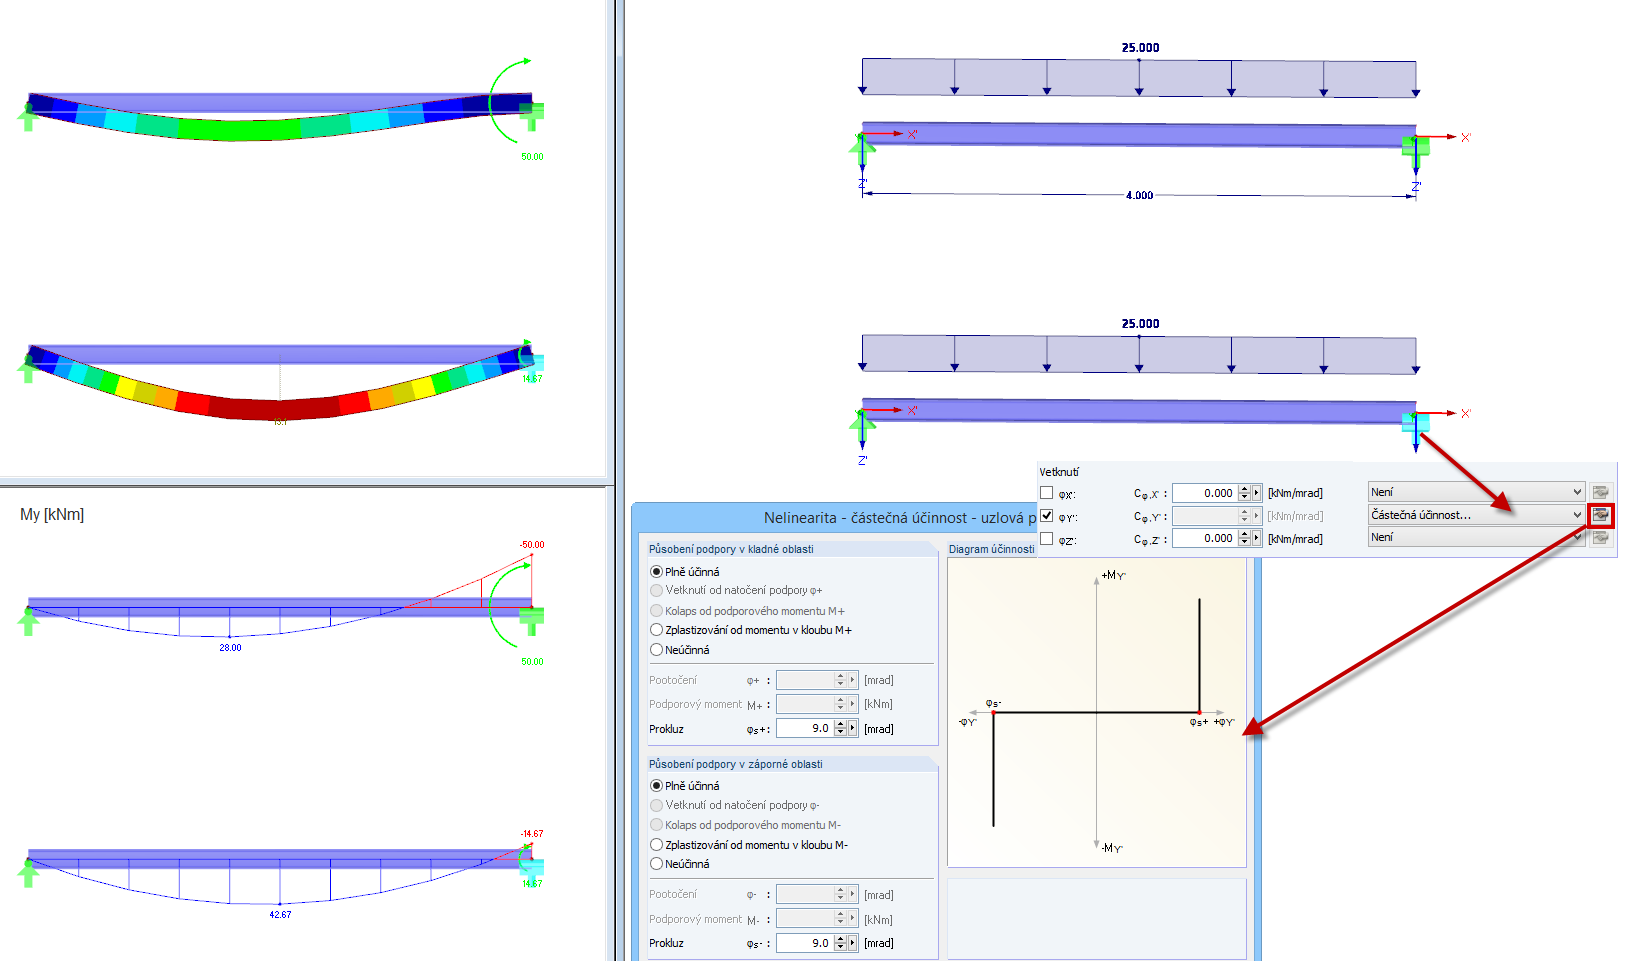Click the 28.00 moment value label
This screenshot has width=1627, height=961.
[230, 648]
